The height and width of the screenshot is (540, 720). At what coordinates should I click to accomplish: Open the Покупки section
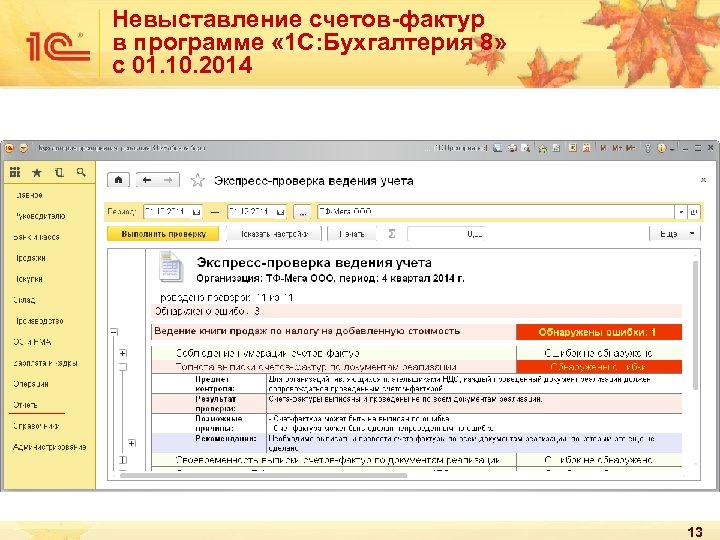click(29, 279)
